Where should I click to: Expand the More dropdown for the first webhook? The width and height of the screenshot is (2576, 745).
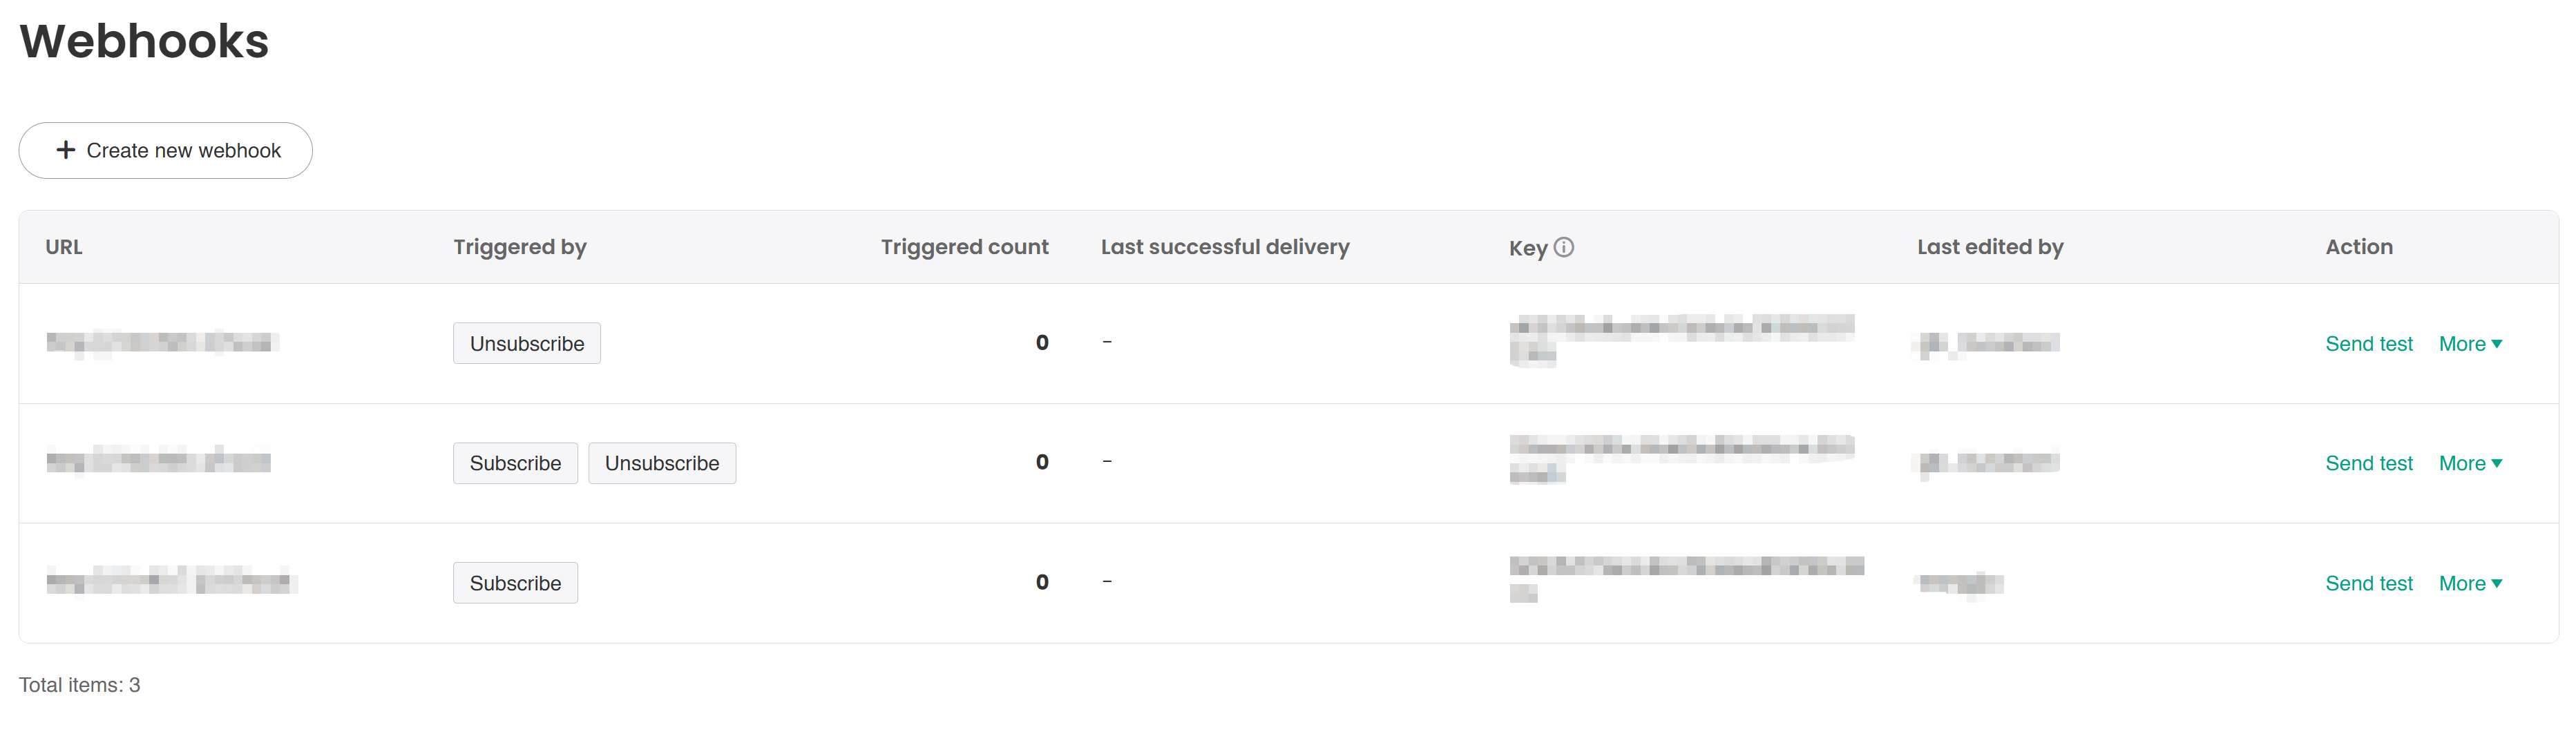tap(2470, 343)
